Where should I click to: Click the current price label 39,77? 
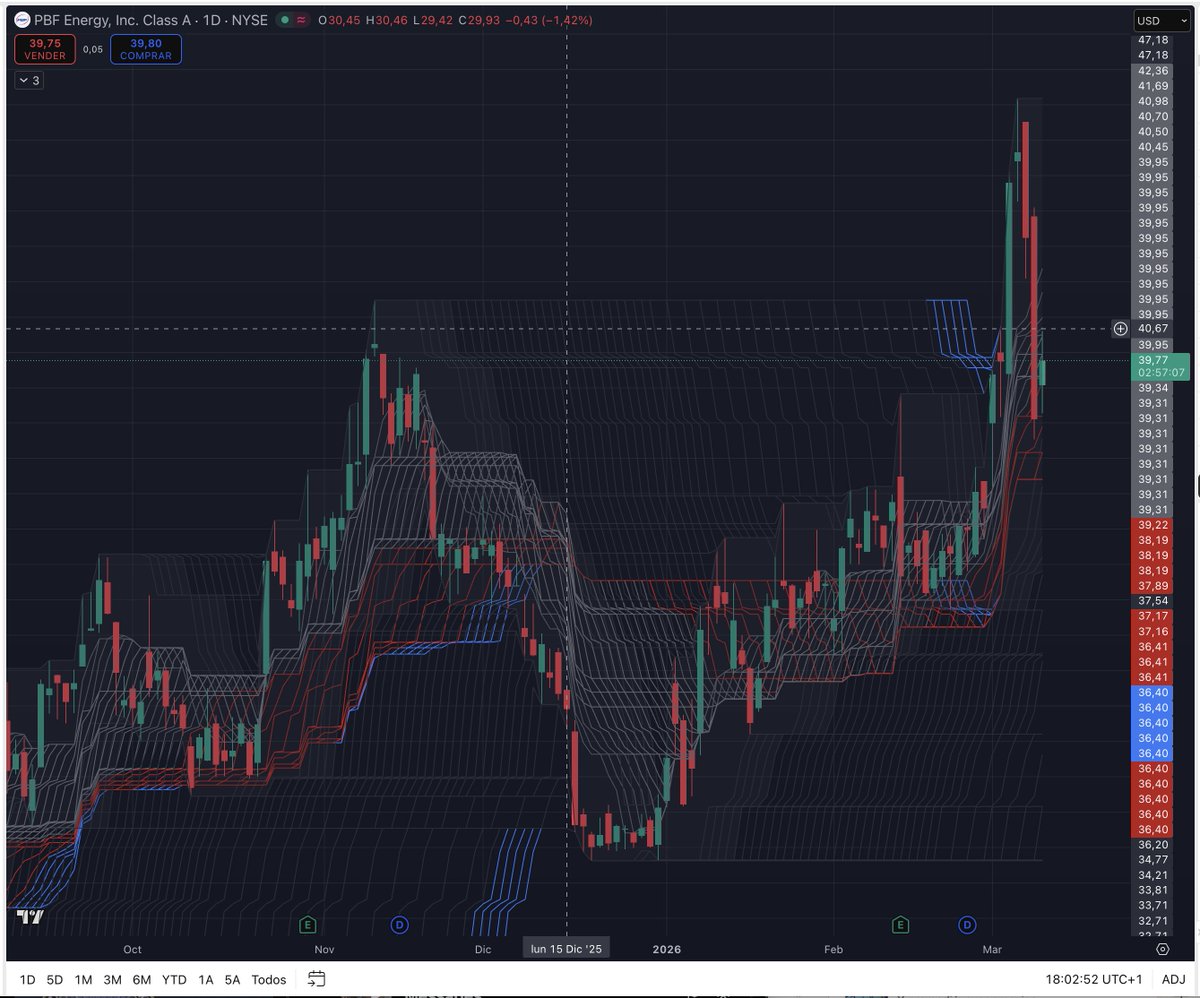(x=1160, y=365)
